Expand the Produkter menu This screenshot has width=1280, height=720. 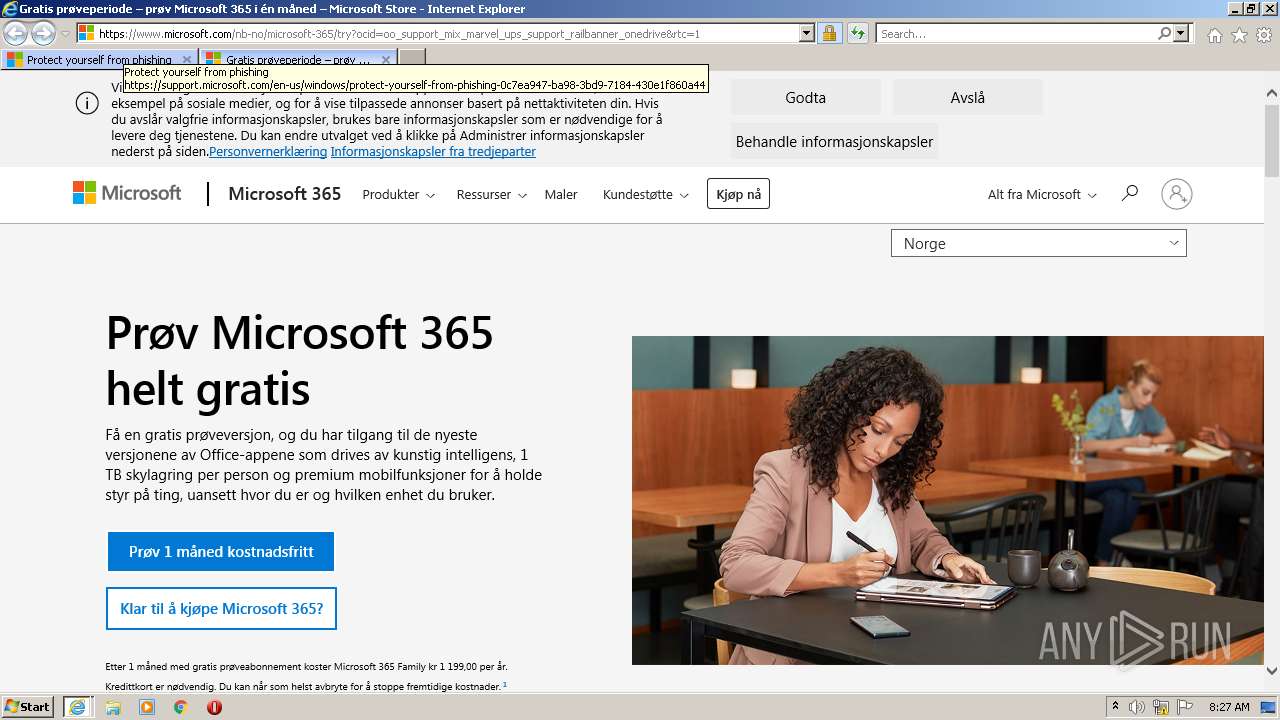(x=398, y=194)
